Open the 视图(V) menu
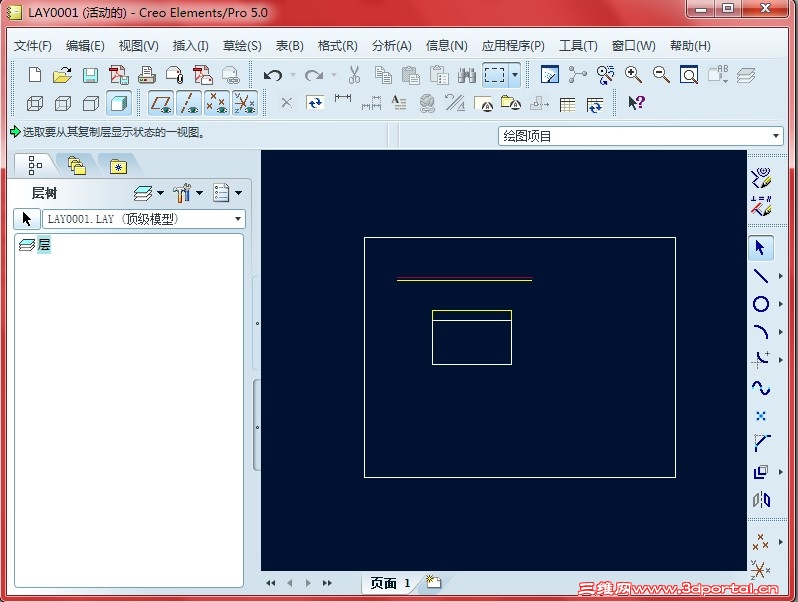The image size is (798, 602). [138, 46]
